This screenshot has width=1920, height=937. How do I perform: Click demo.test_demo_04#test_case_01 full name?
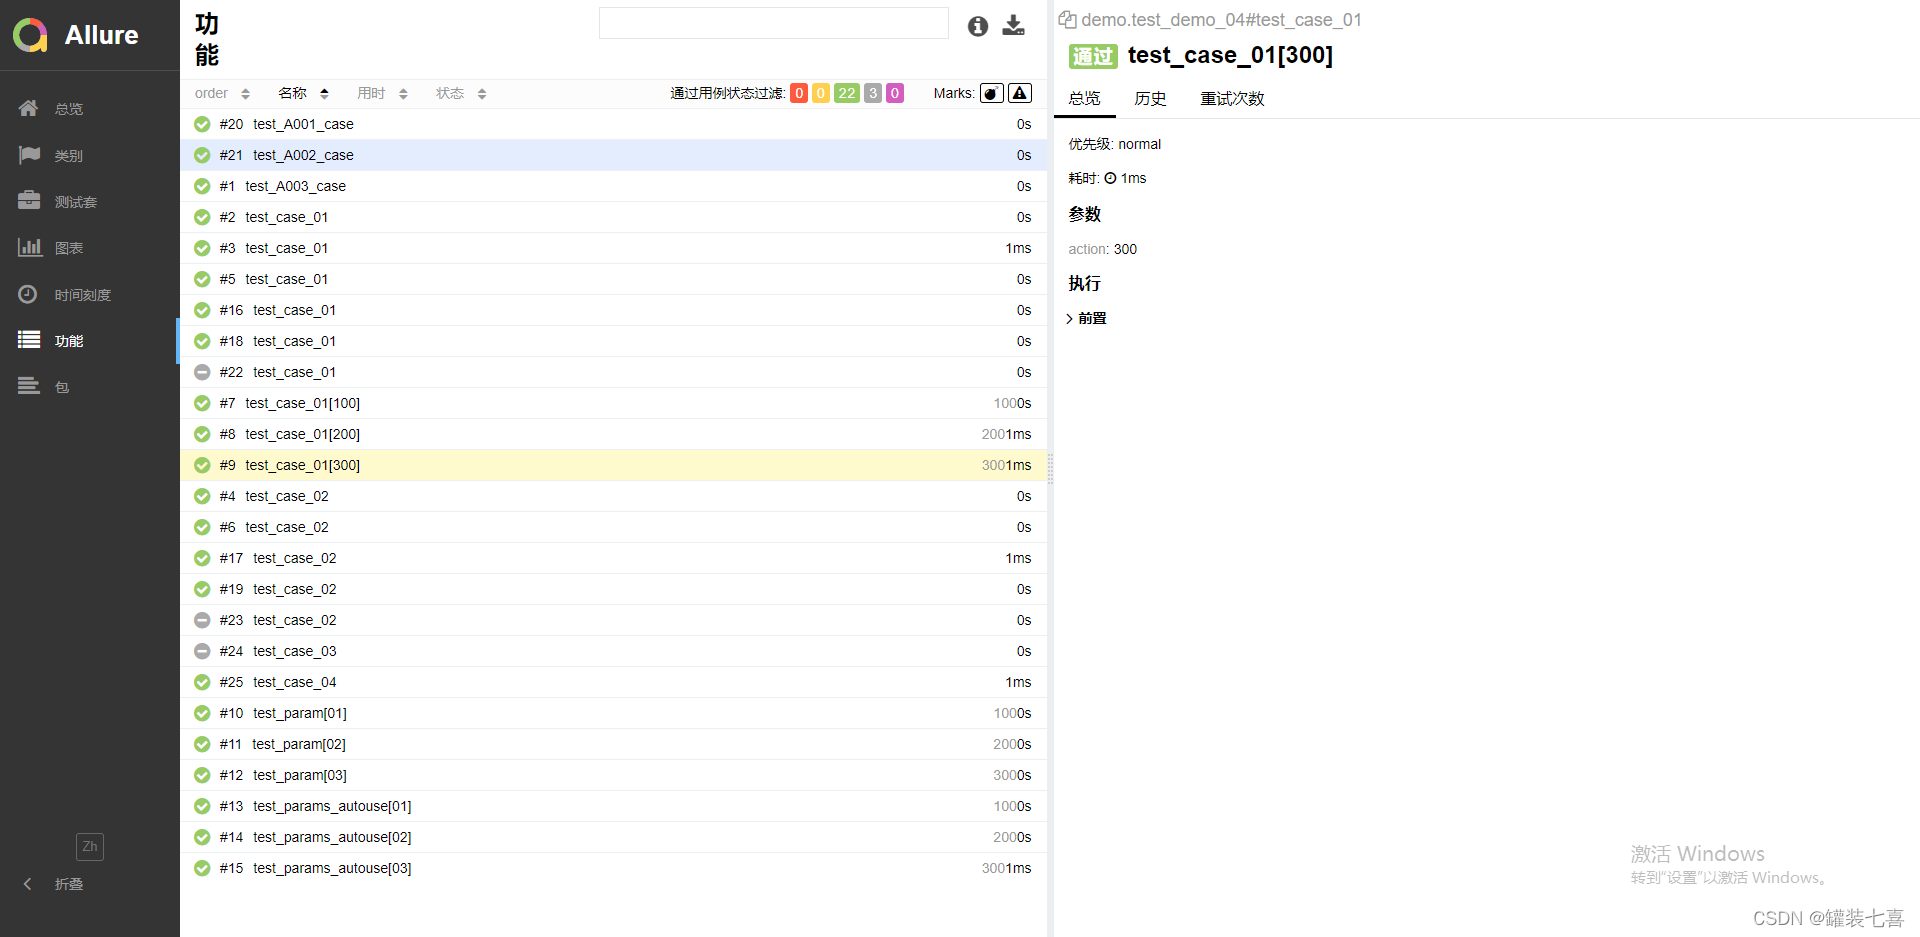click(x=1221, y=20)
